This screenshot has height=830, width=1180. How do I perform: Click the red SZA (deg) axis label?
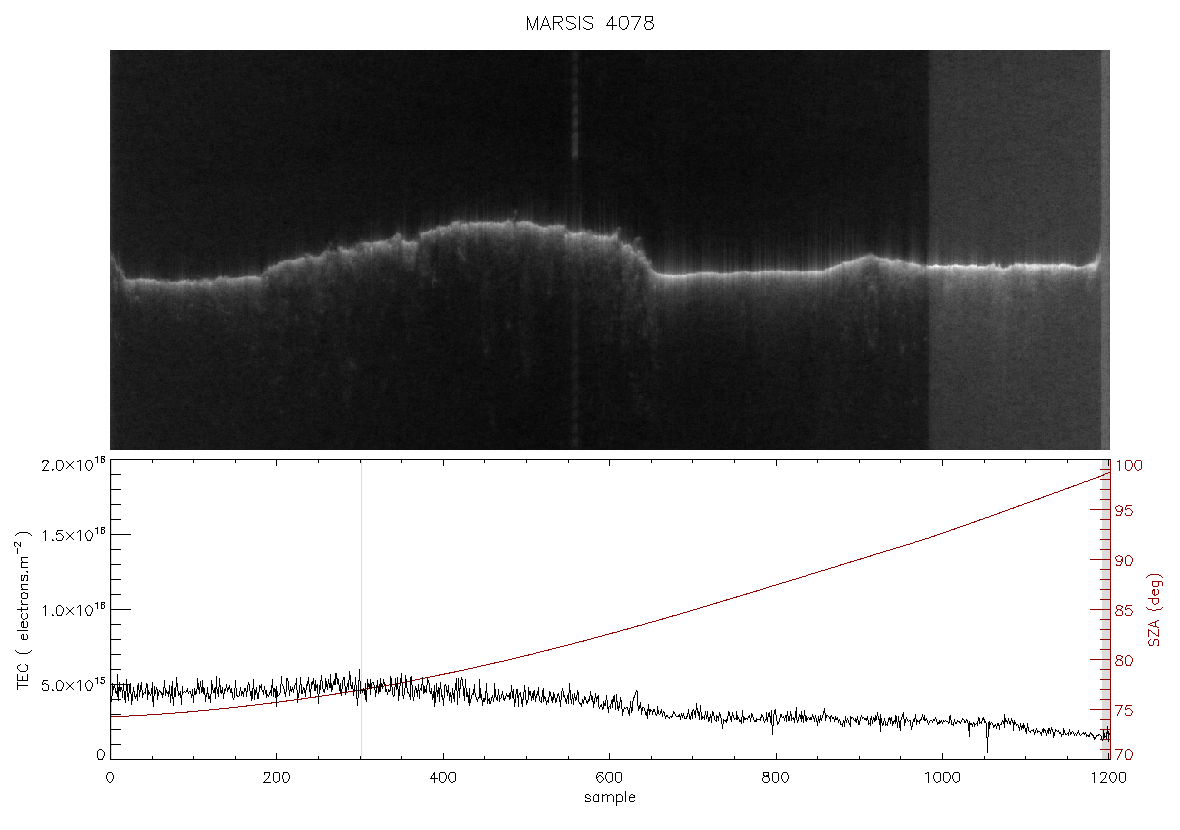[x=1155, y=610]
